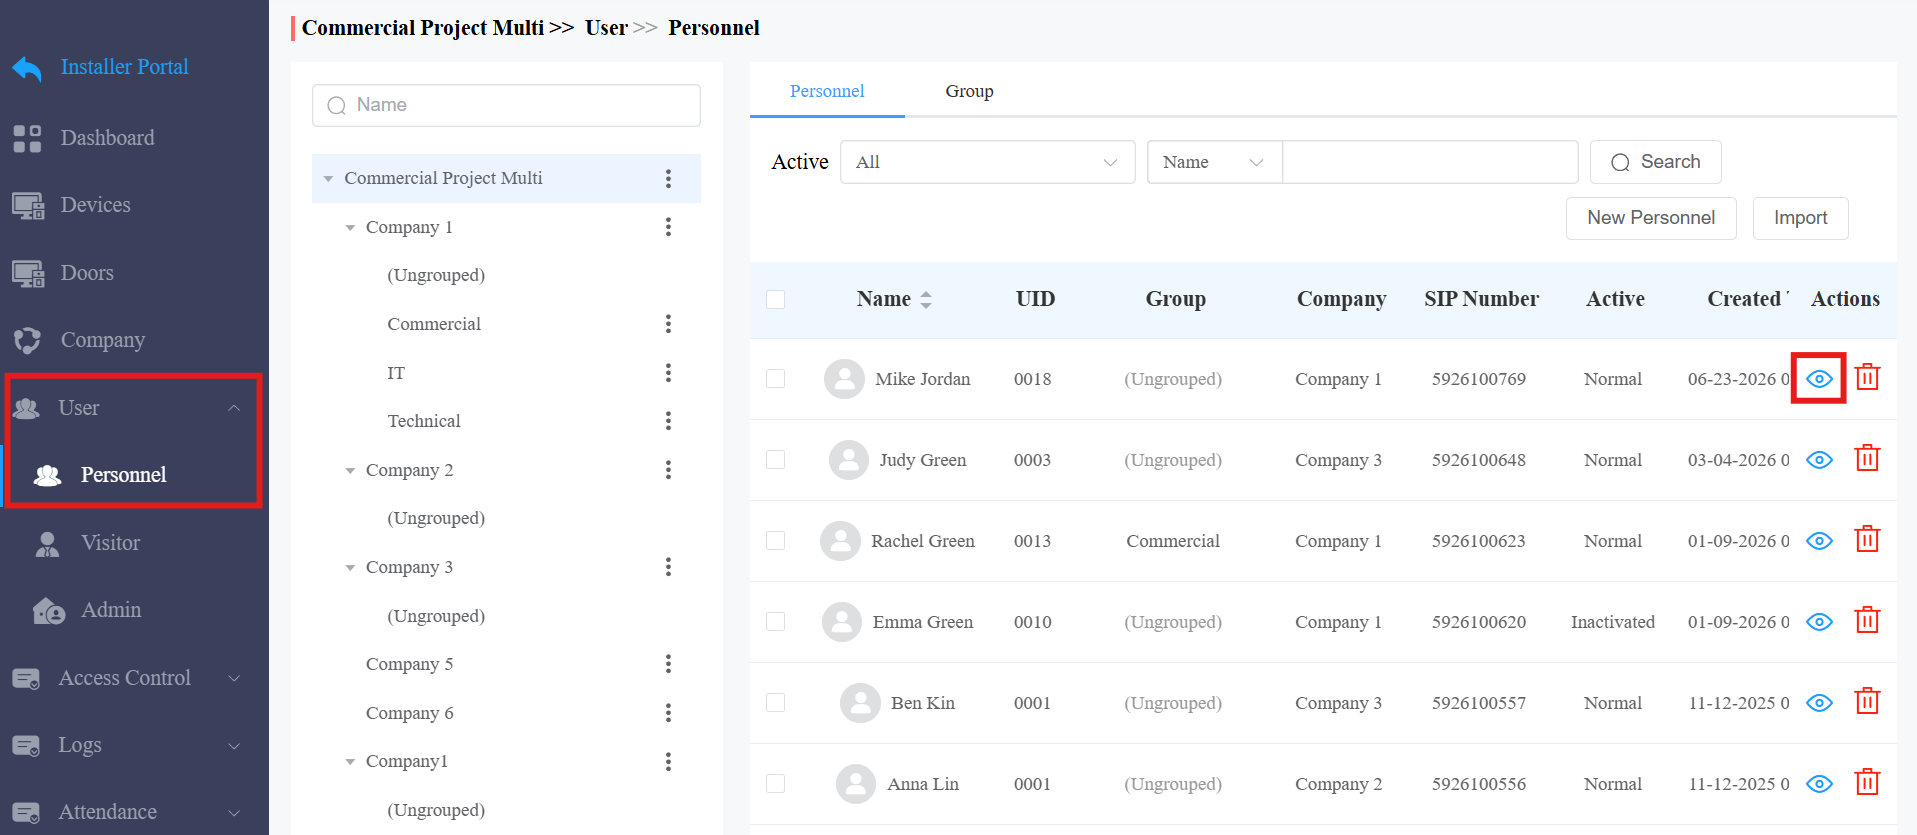Delete Rachel Green using trash icon
This screenshot has height=835, width=1917.
point(1867,540)
